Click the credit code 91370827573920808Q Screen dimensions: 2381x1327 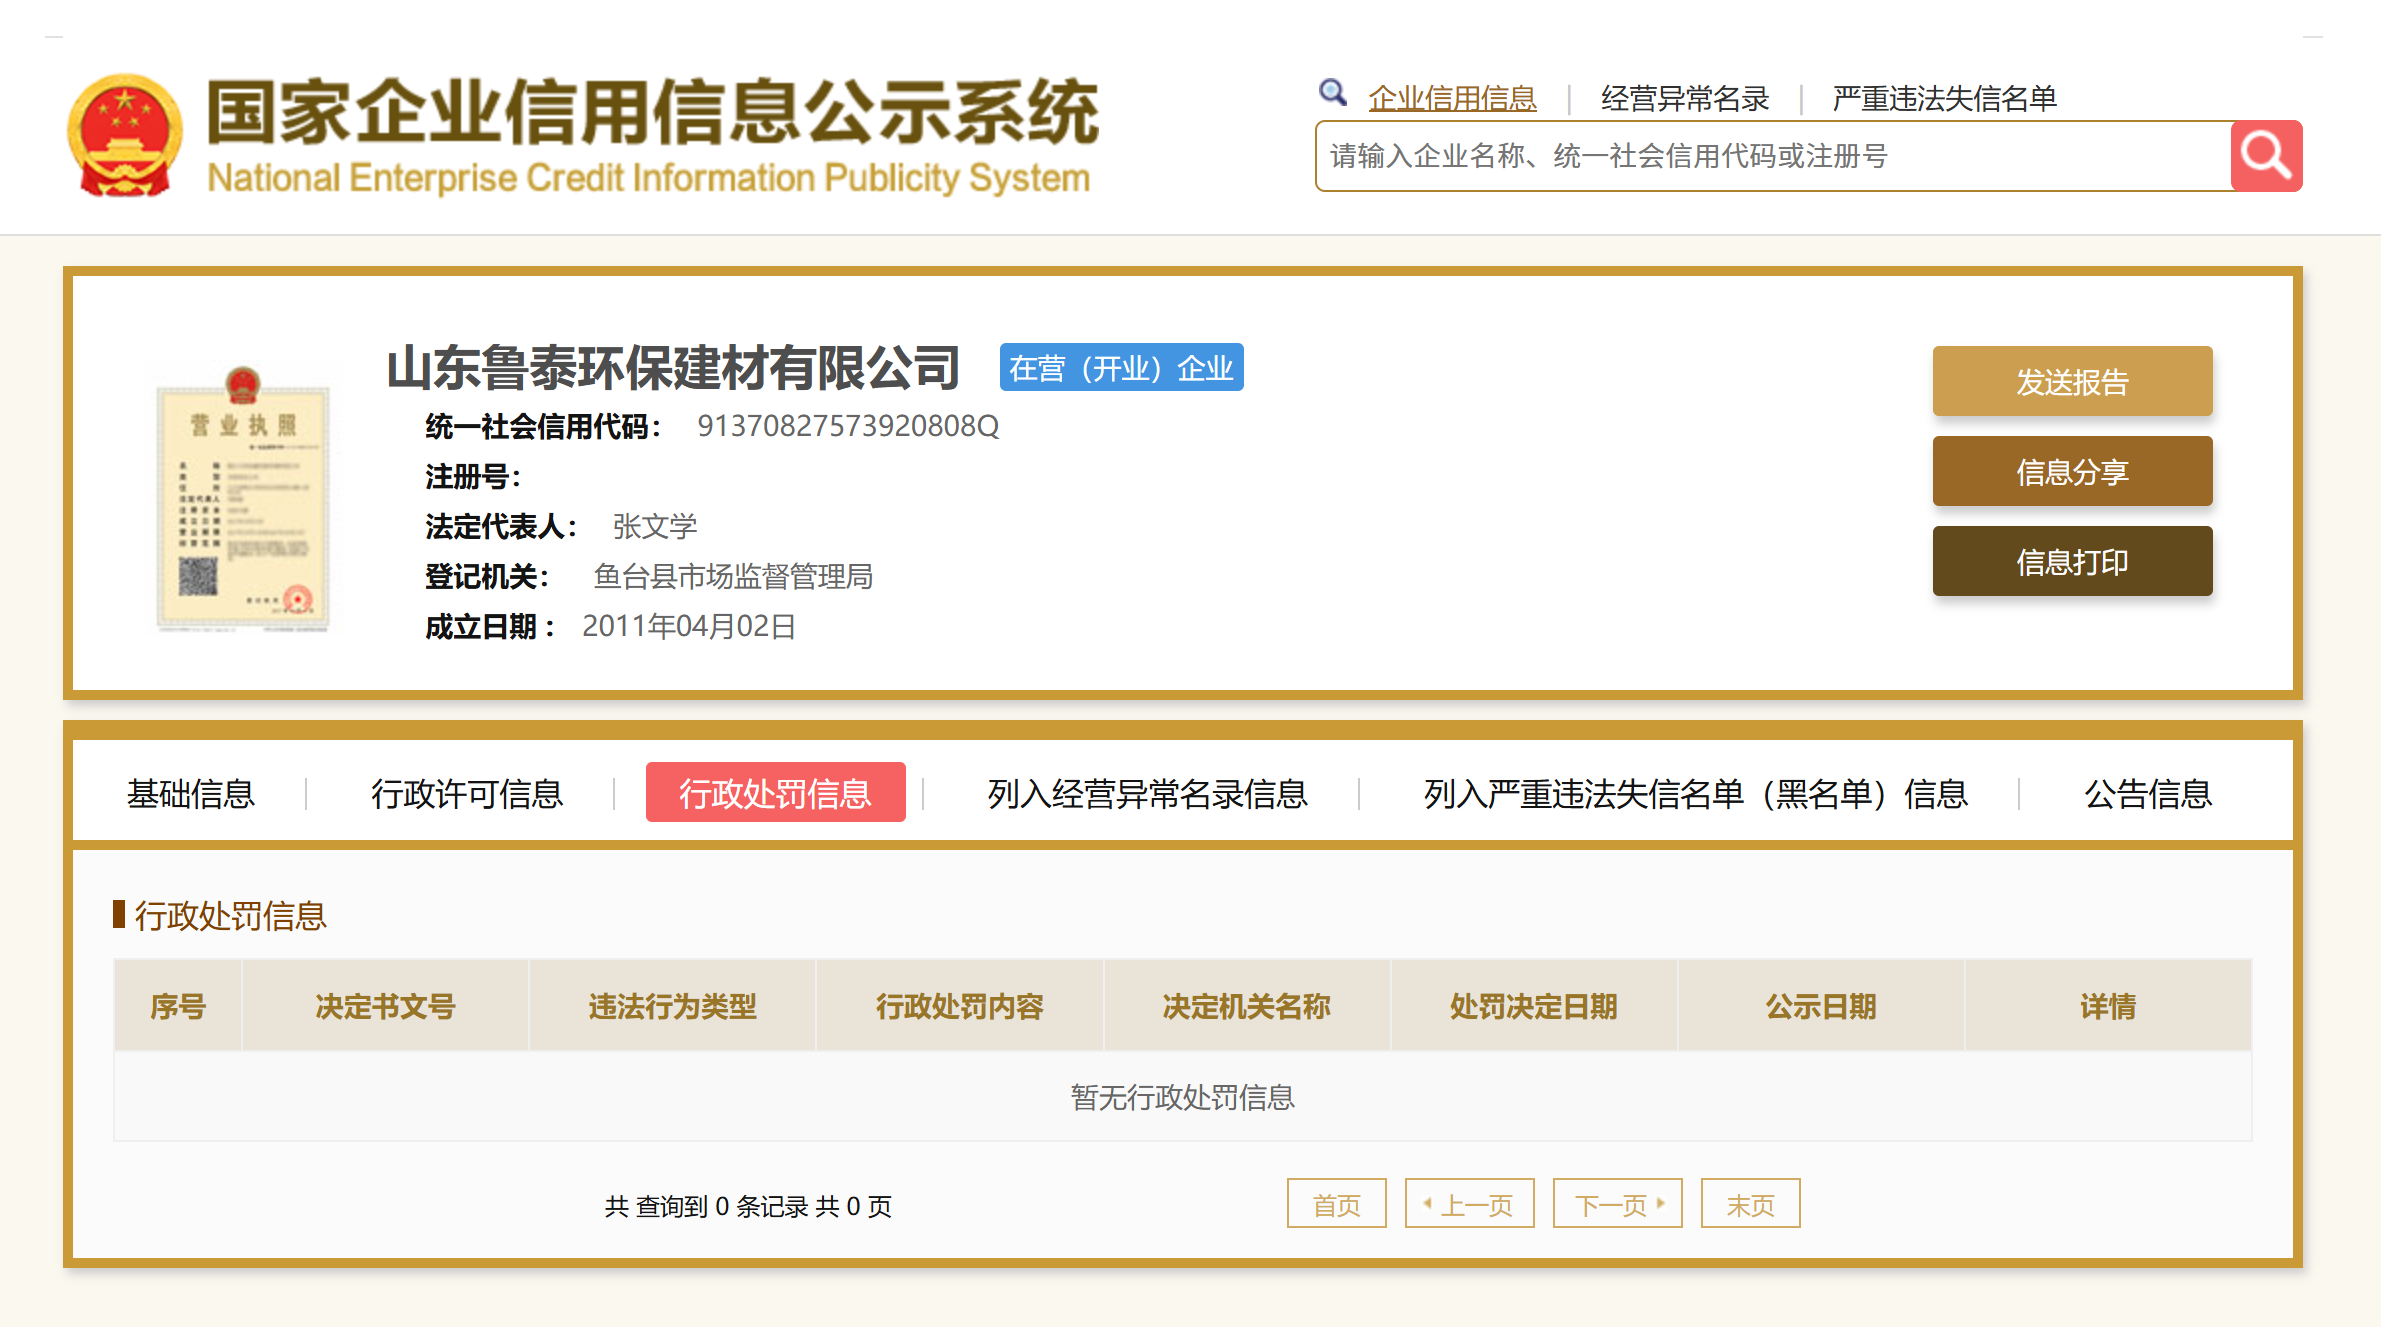848,426
